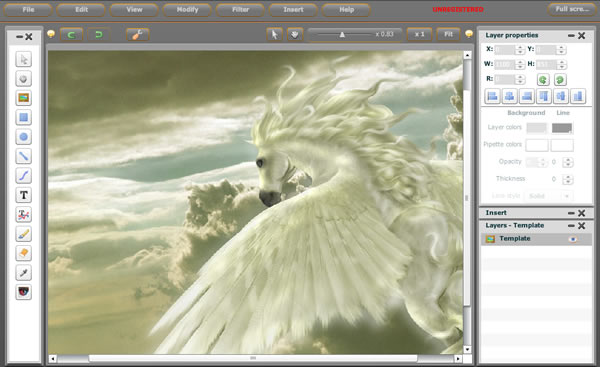The width and height of the screenshot is (600, 367).
Task: Select the gray sphere tool in toolbox
Action: click(24, 79)
